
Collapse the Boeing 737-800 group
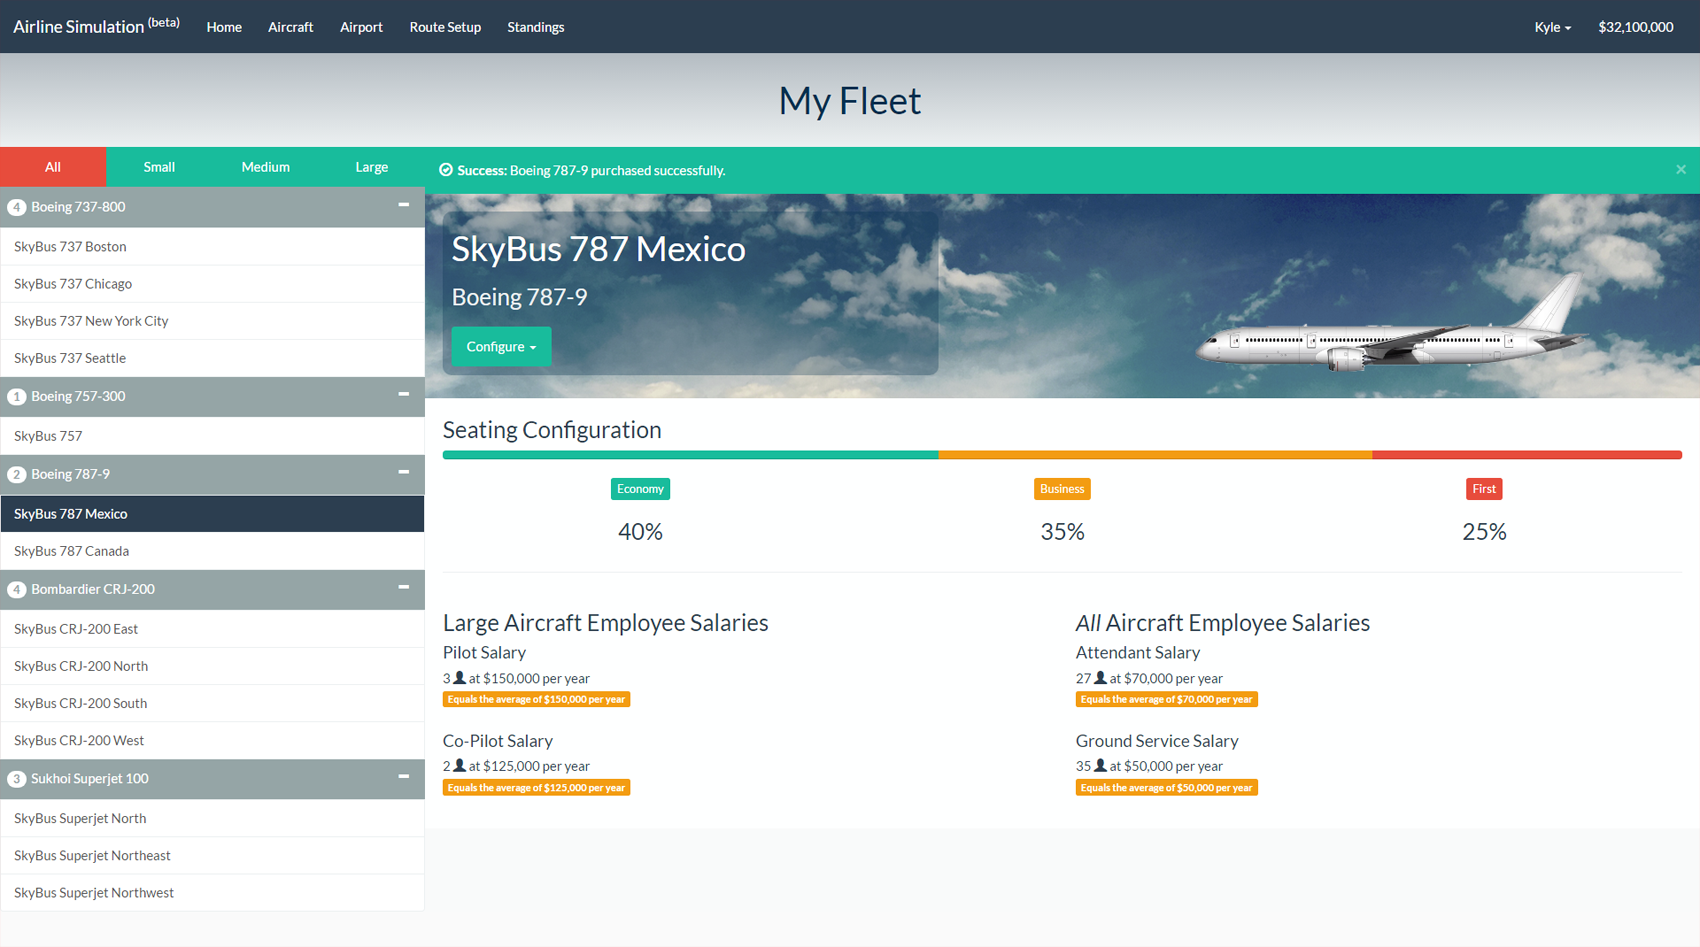click(x=403, y=205)
